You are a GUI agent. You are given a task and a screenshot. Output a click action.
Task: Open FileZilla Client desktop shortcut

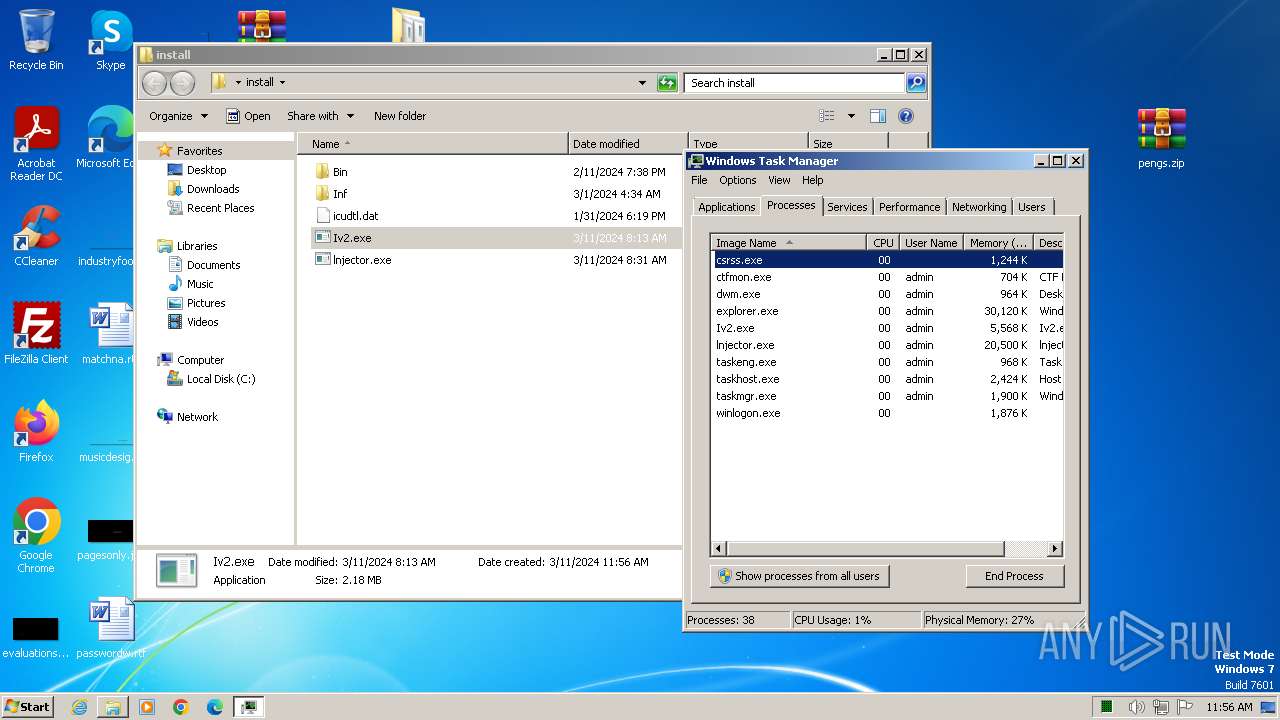click(x=36, y=333)
